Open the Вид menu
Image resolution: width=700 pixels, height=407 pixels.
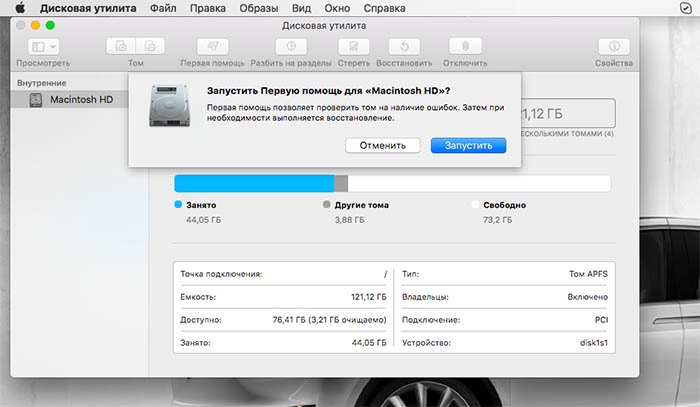point(301,8)
